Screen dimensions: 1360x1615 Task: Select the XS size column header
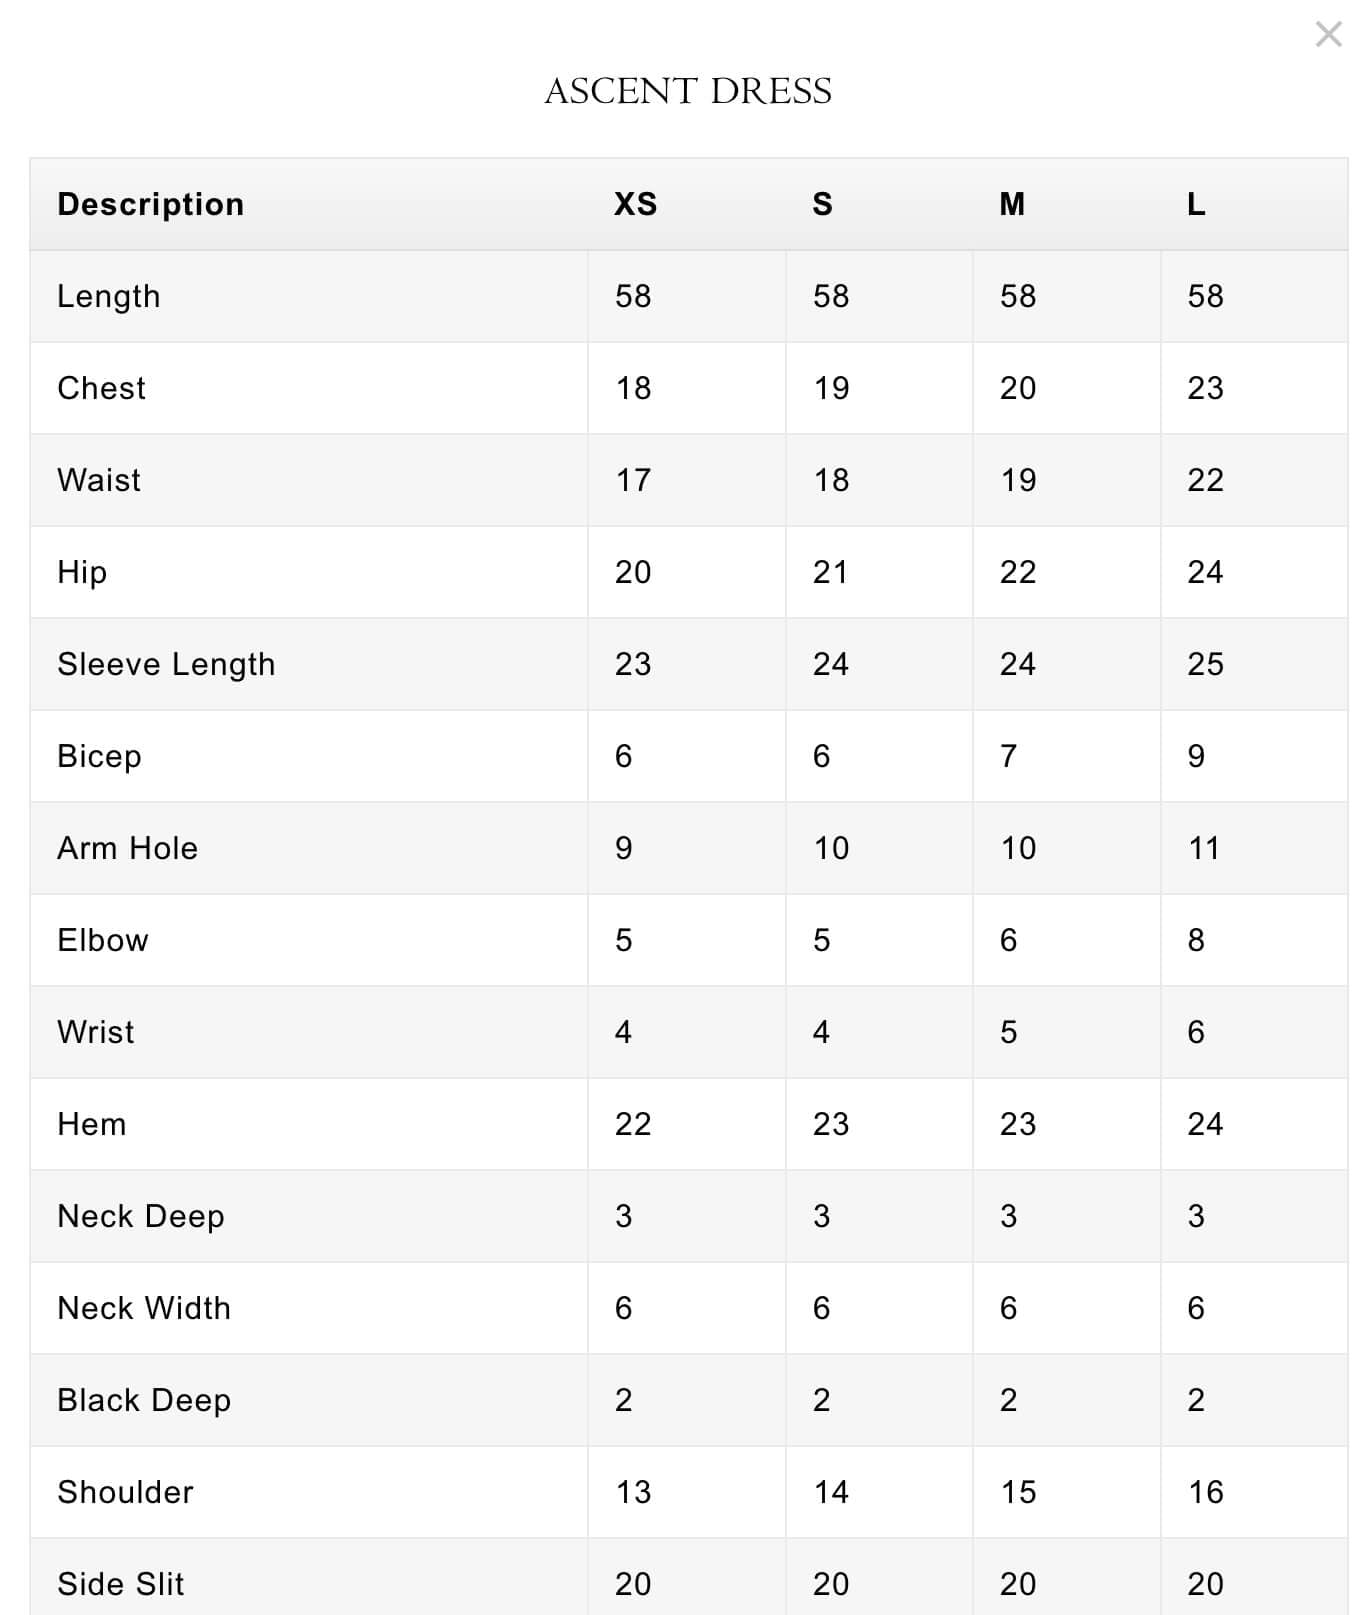click(635, 204)
